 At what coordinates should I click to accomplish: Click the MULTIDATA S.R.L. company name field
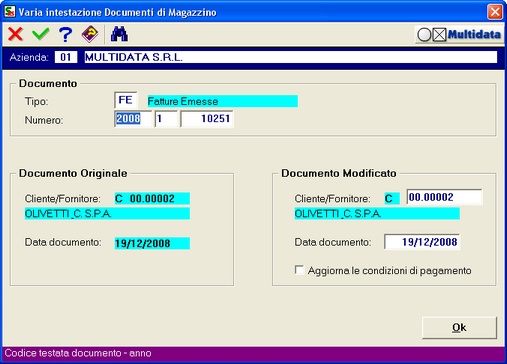290,57
